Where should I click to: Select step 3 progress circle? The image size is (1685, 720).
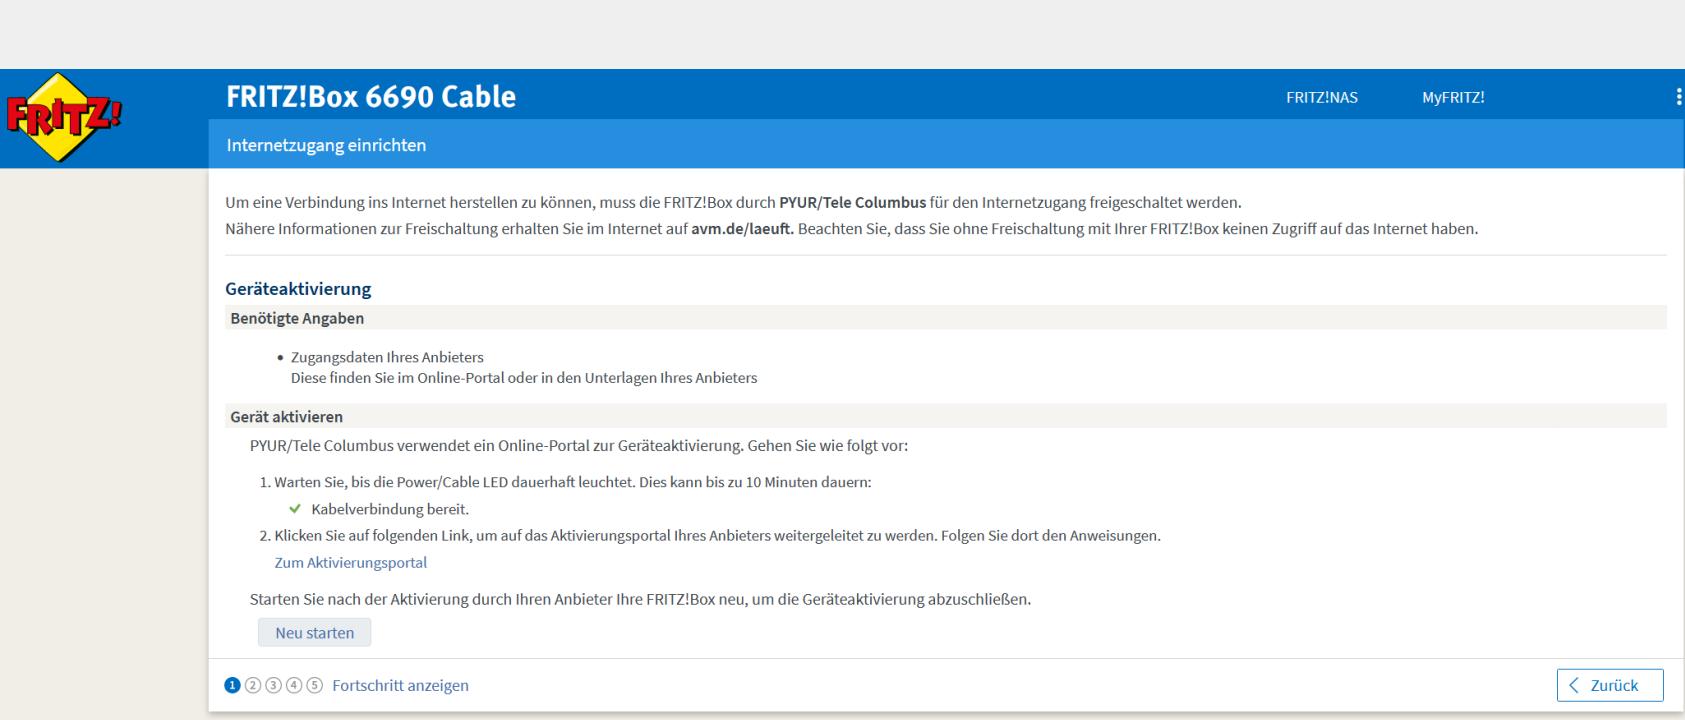click(273, 686)
